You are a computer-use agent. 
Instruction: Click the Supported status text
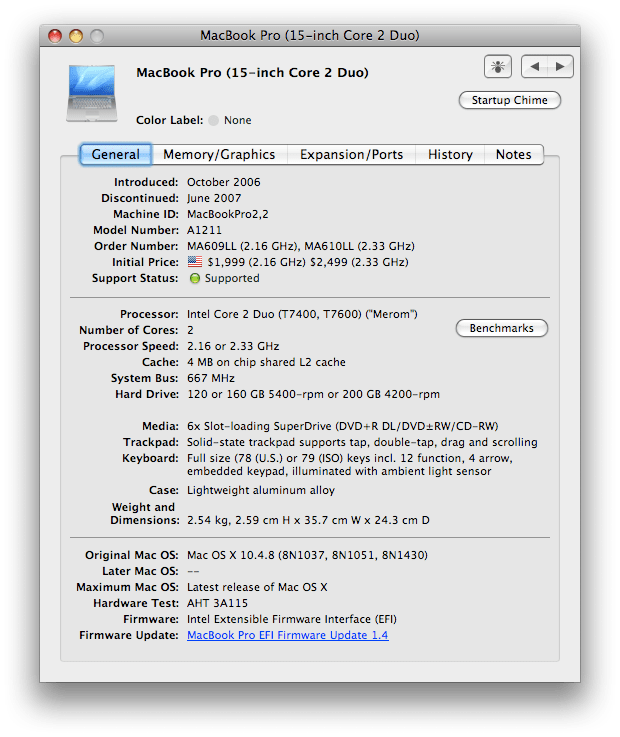tap(232, 278)
